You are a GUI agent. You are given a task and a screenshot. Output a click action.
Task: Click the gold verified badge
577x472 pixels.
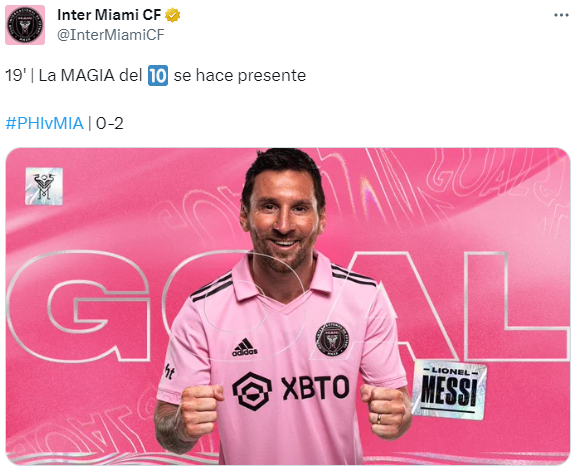[172, 15]
